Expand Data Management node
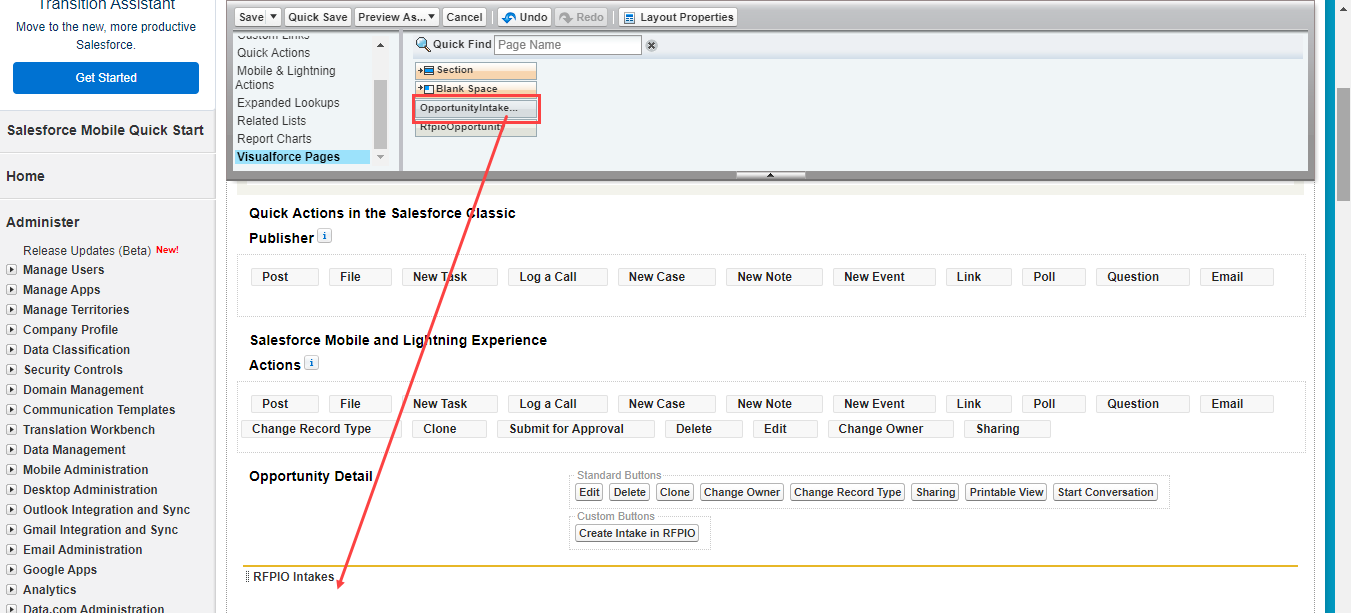Screen dimensions: 1351x613 [11, 450]
